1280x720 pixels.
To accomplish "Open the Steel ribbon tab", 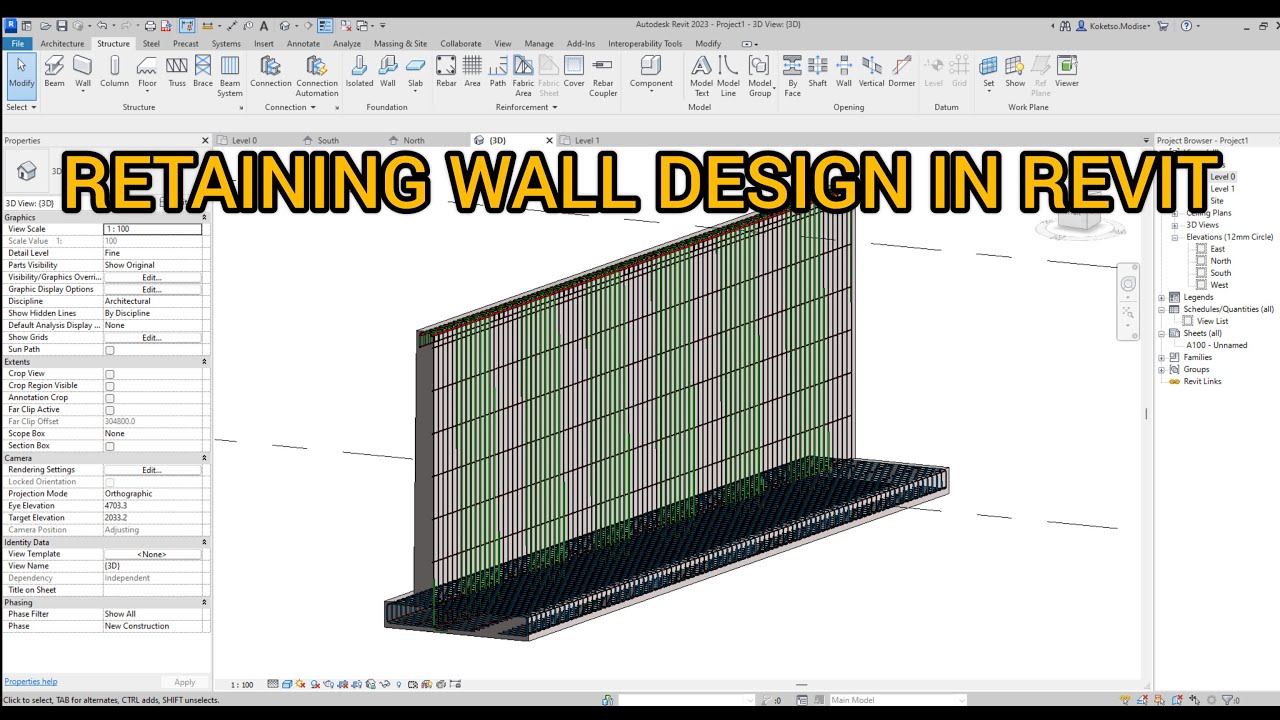I will pos(151,44).
